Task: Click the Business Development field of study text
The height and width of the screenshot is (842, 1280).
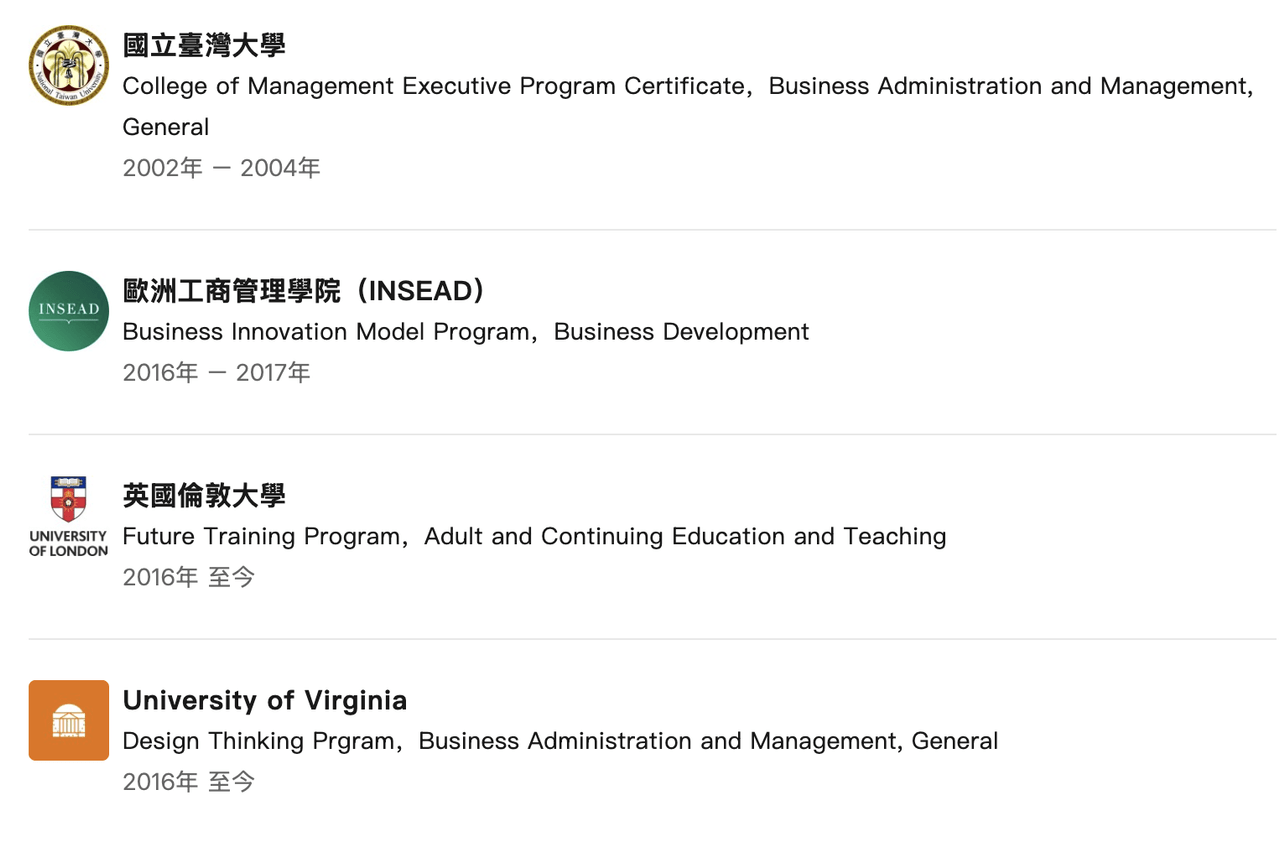Action: [x=681, y=332]
